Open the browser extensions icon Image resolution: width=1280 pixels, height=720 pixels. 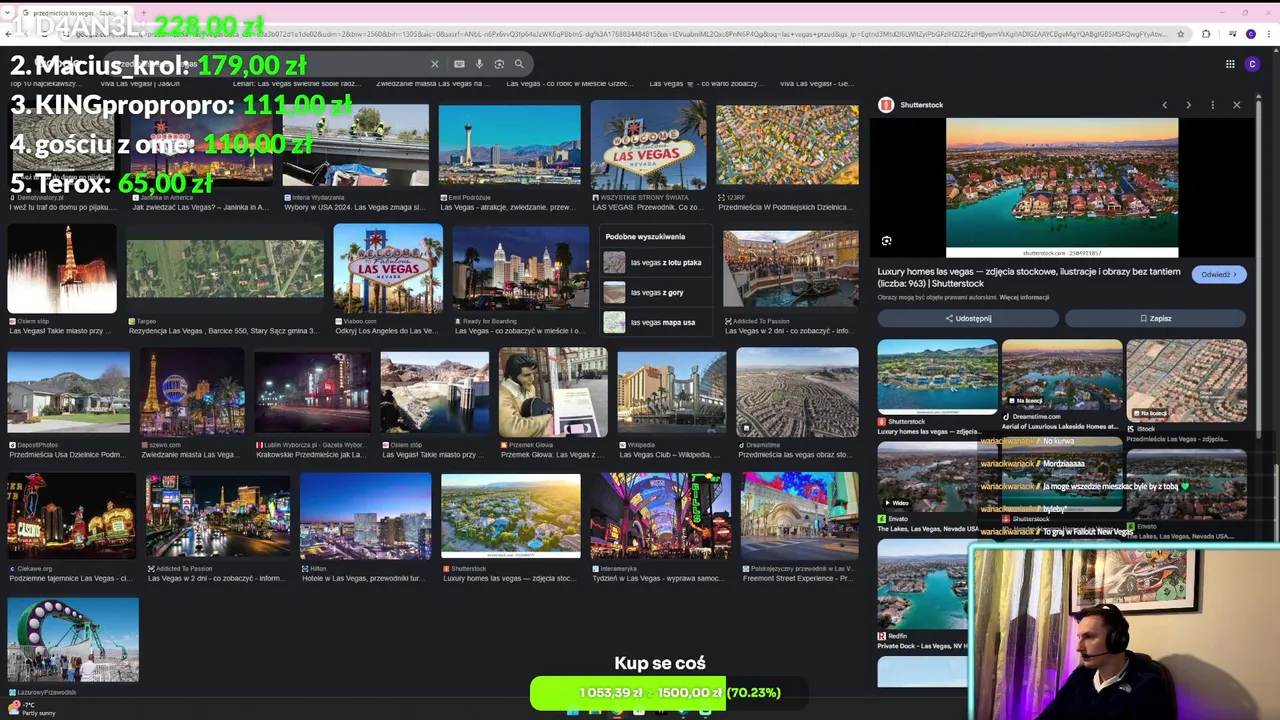[x=1206, y=34]
